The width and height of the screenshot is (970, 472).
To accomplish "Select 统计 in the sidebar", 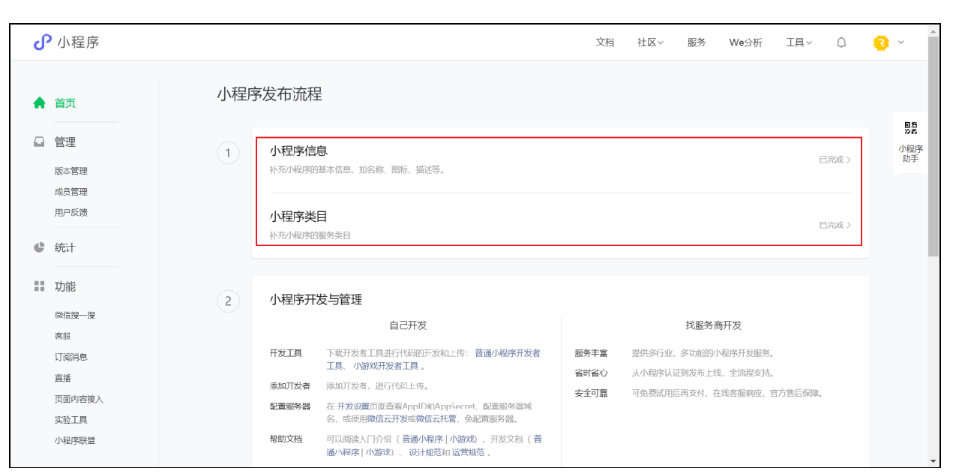I will [65, 248].
